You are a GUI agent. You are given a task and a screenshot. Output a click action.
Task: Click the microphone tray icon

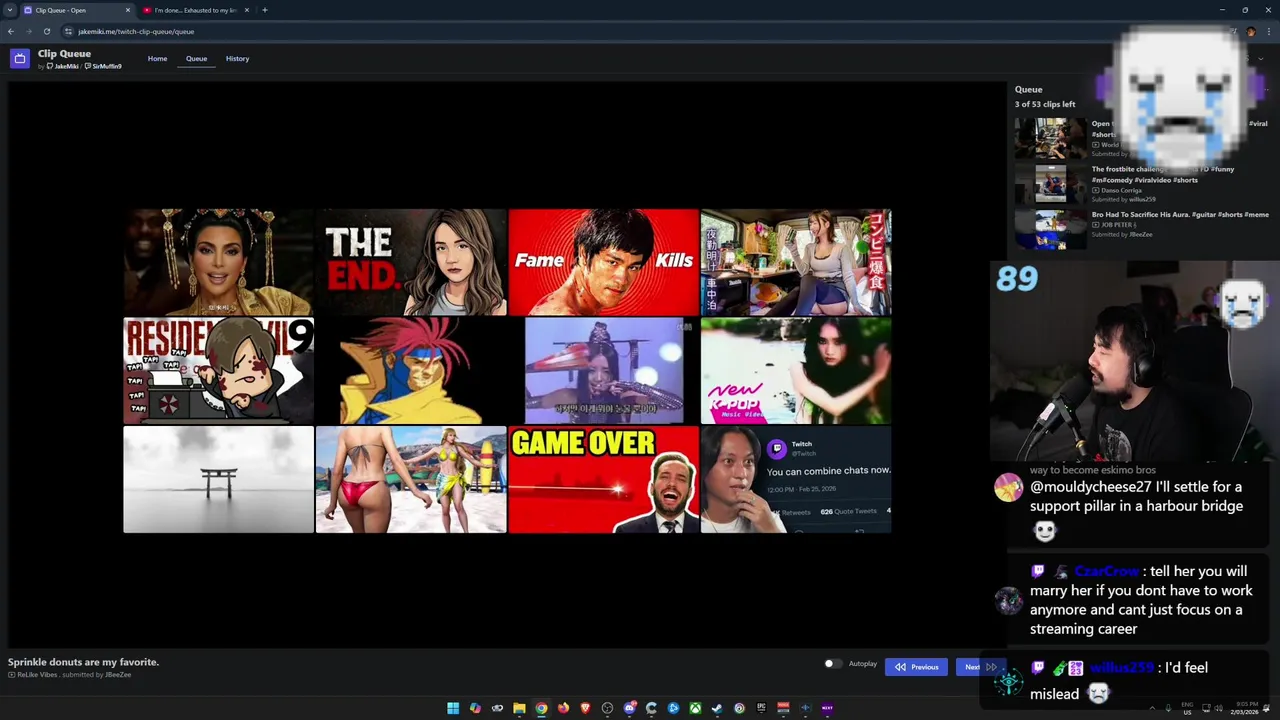(1168, 708)
